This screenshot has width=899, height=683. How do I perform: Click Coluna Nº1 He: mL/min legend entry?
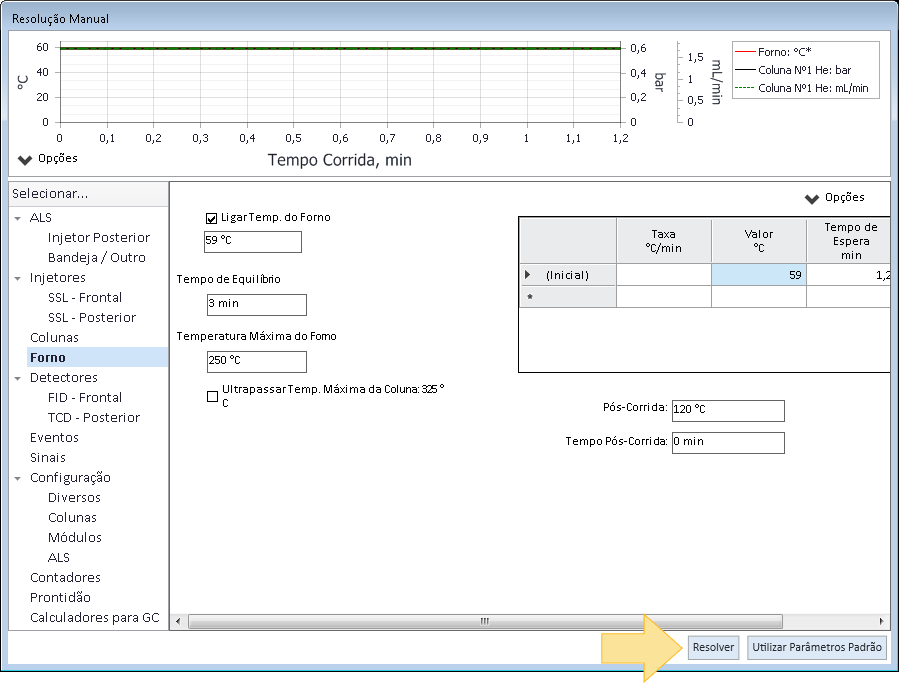(x=802, y=88)
